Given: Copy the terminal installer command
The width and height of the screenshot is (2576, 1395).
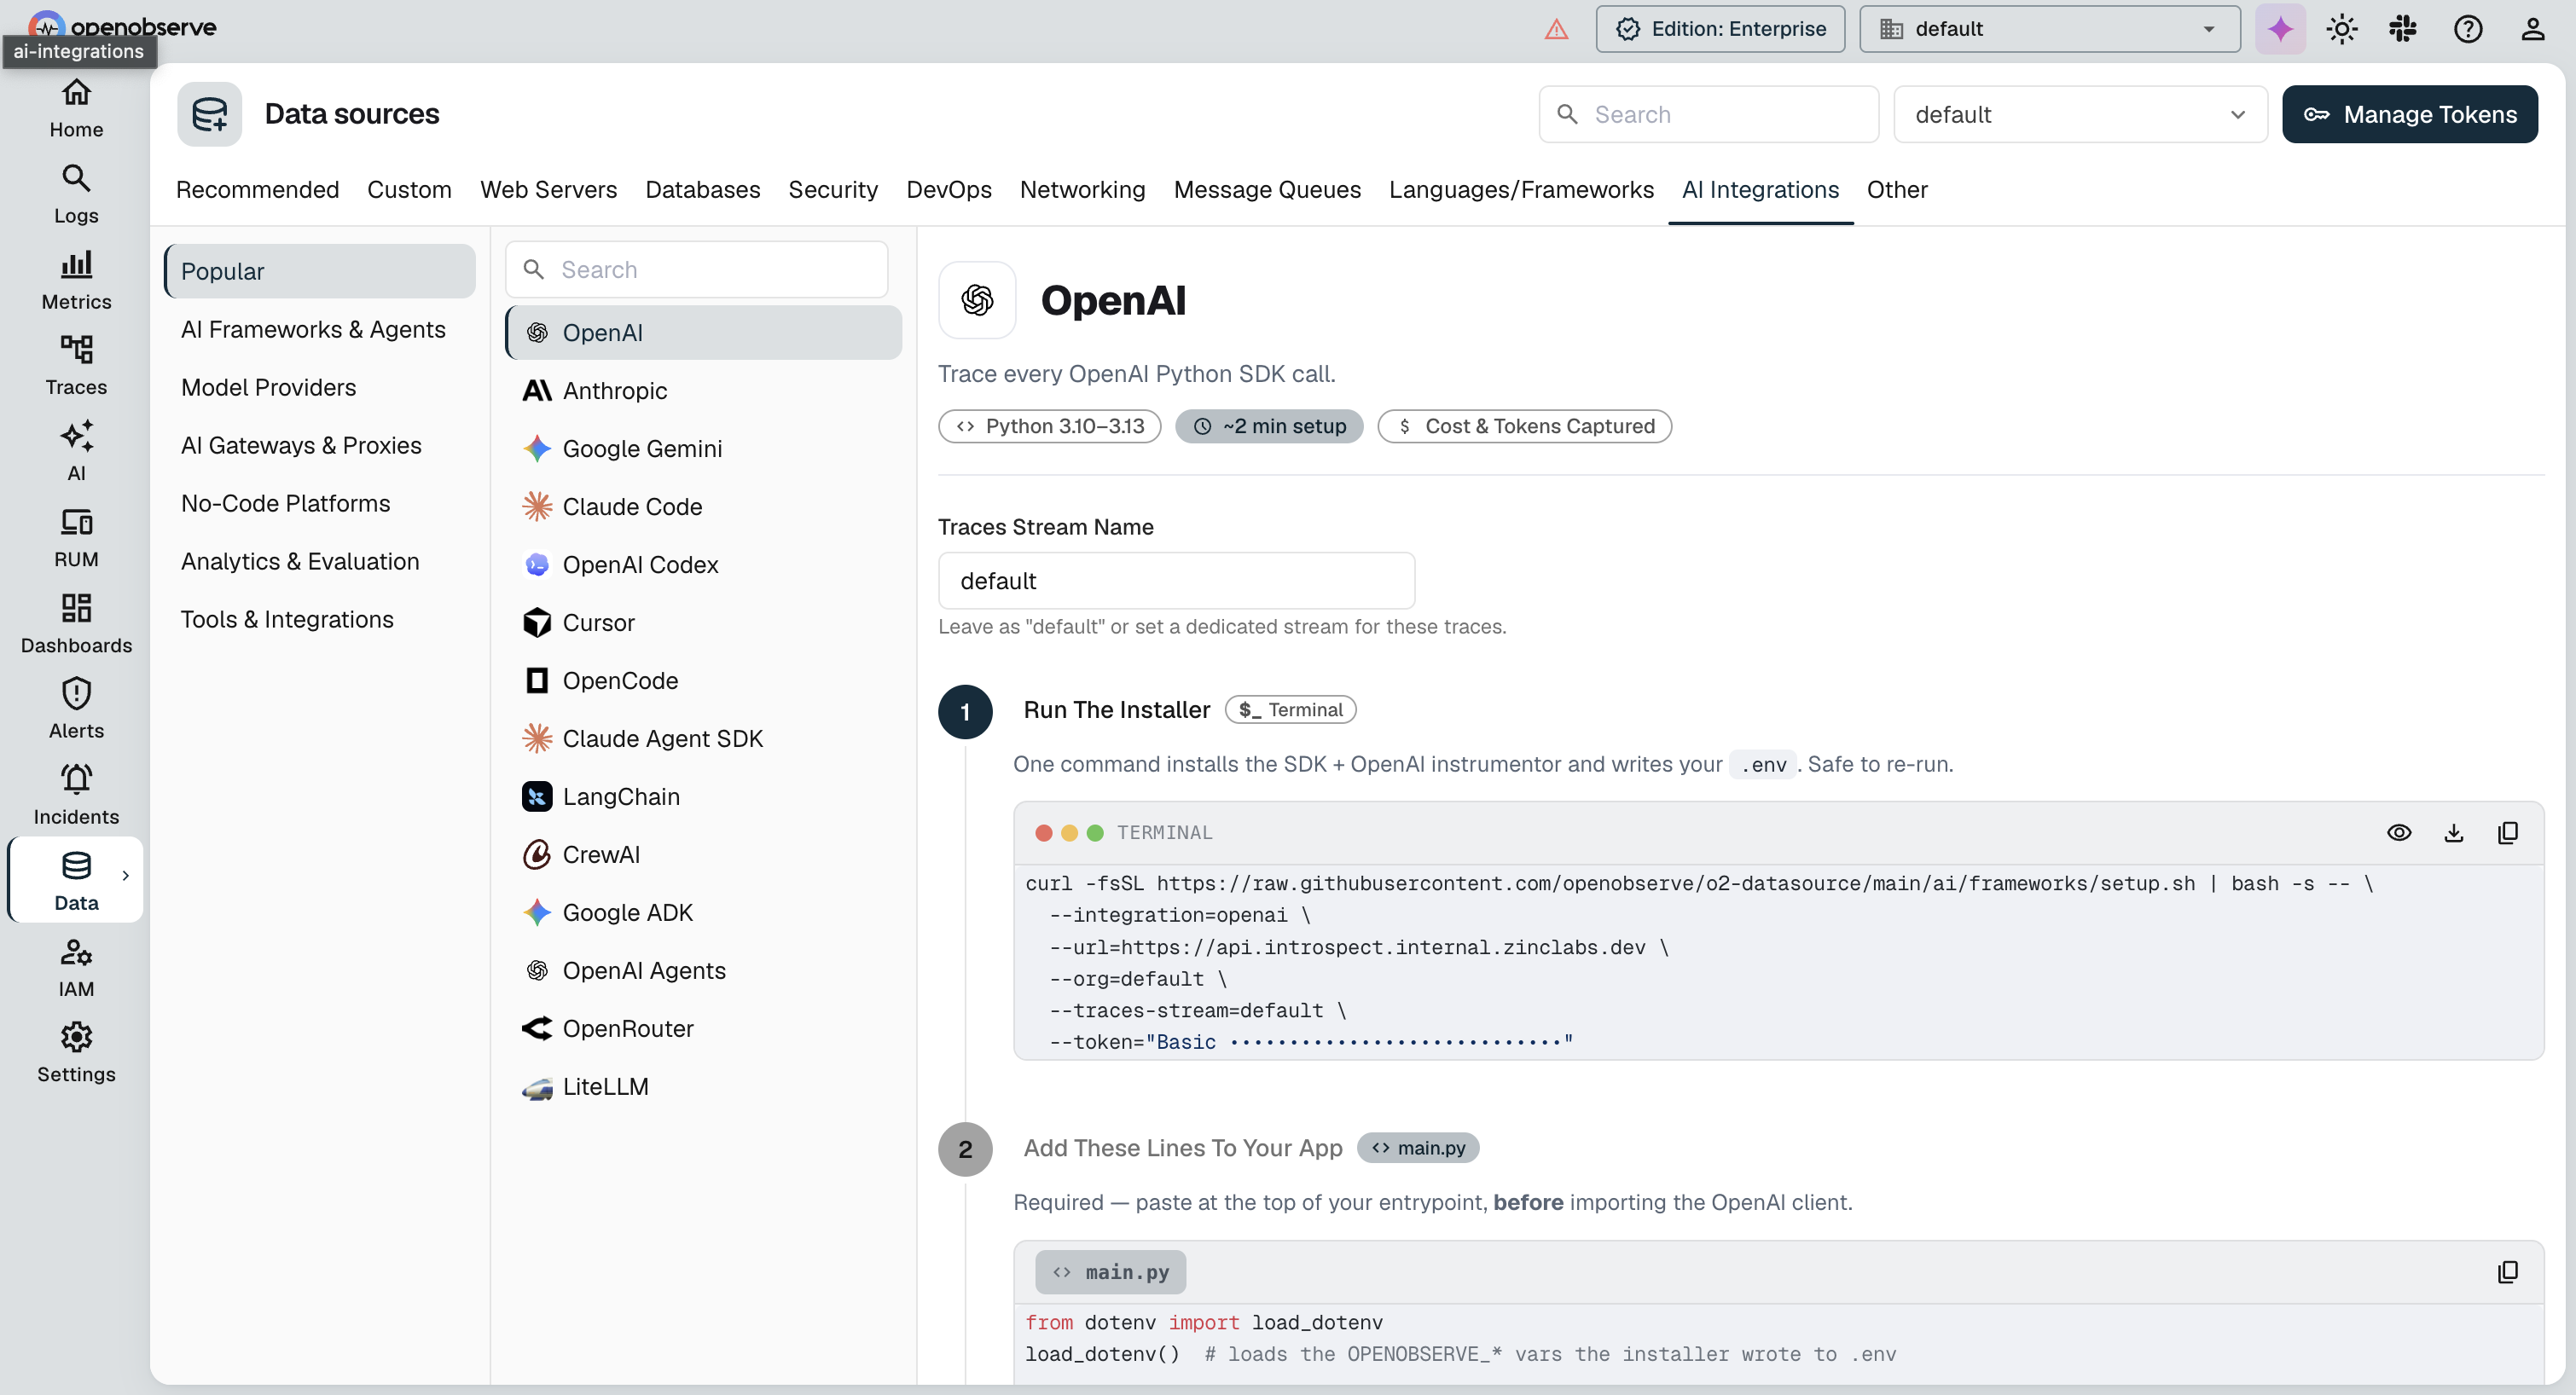Looking at the screenshot, I should (2507, 833).
